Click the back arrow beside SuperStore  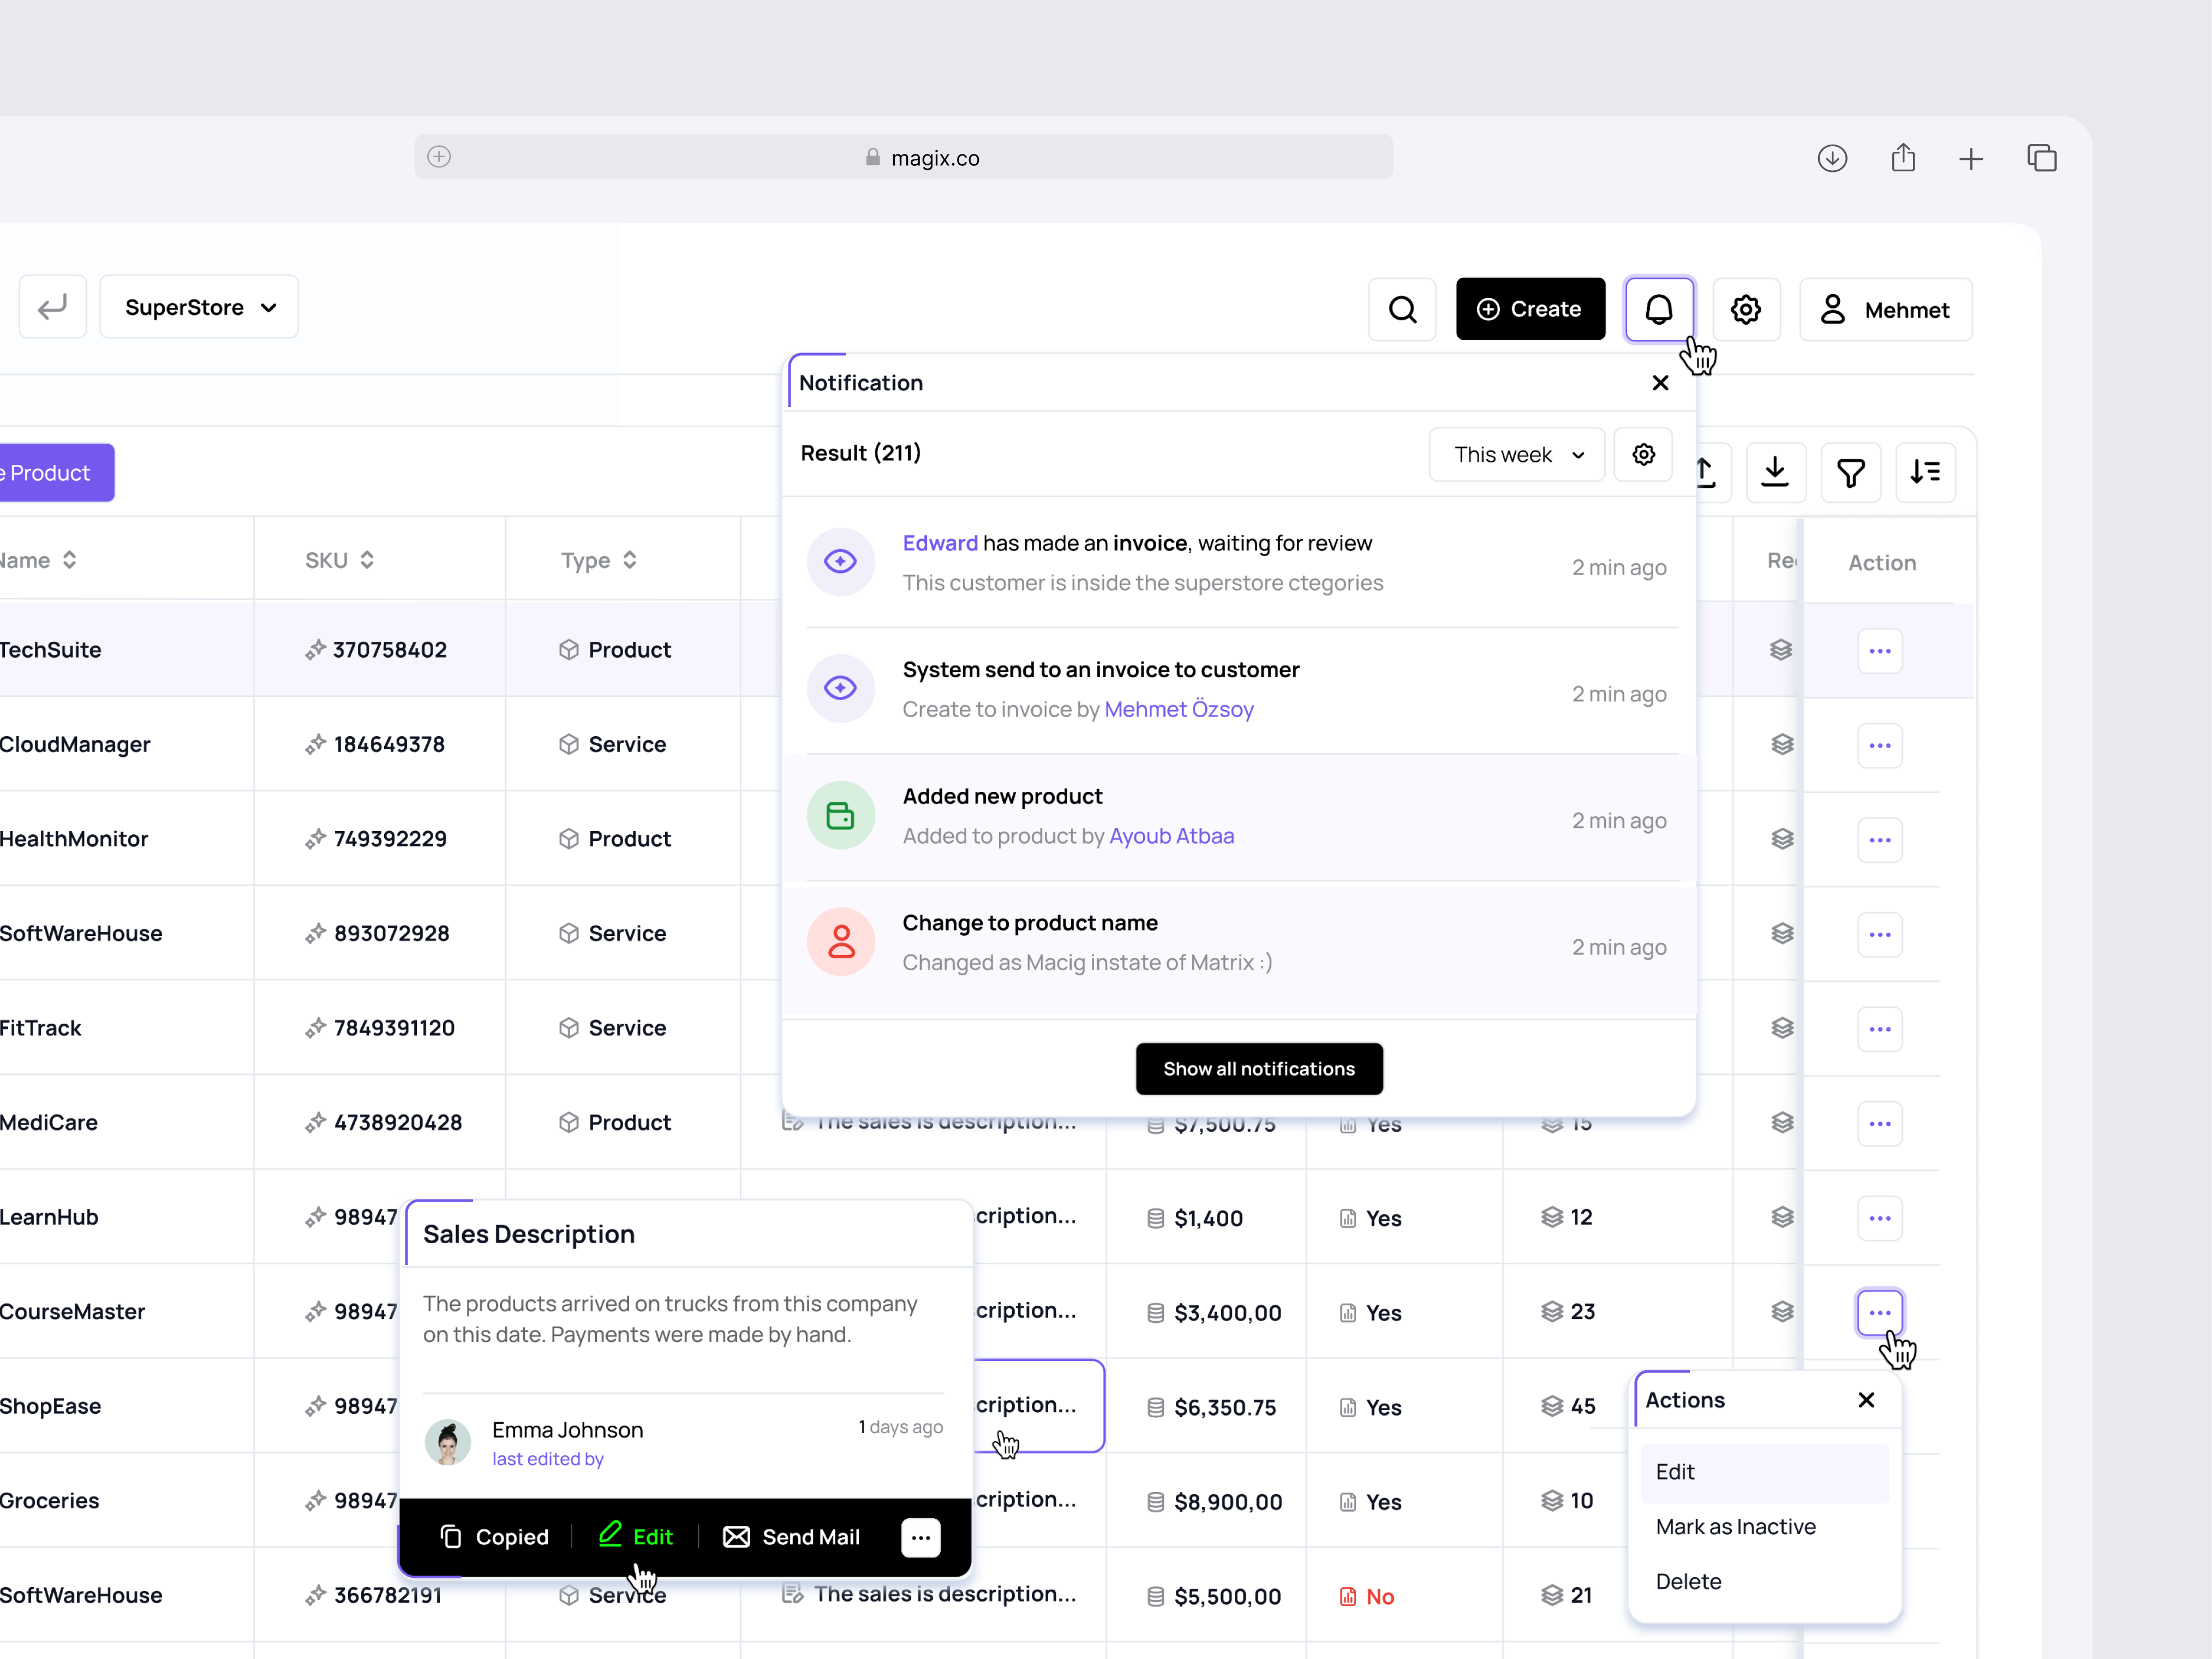(x=52, y=307)
